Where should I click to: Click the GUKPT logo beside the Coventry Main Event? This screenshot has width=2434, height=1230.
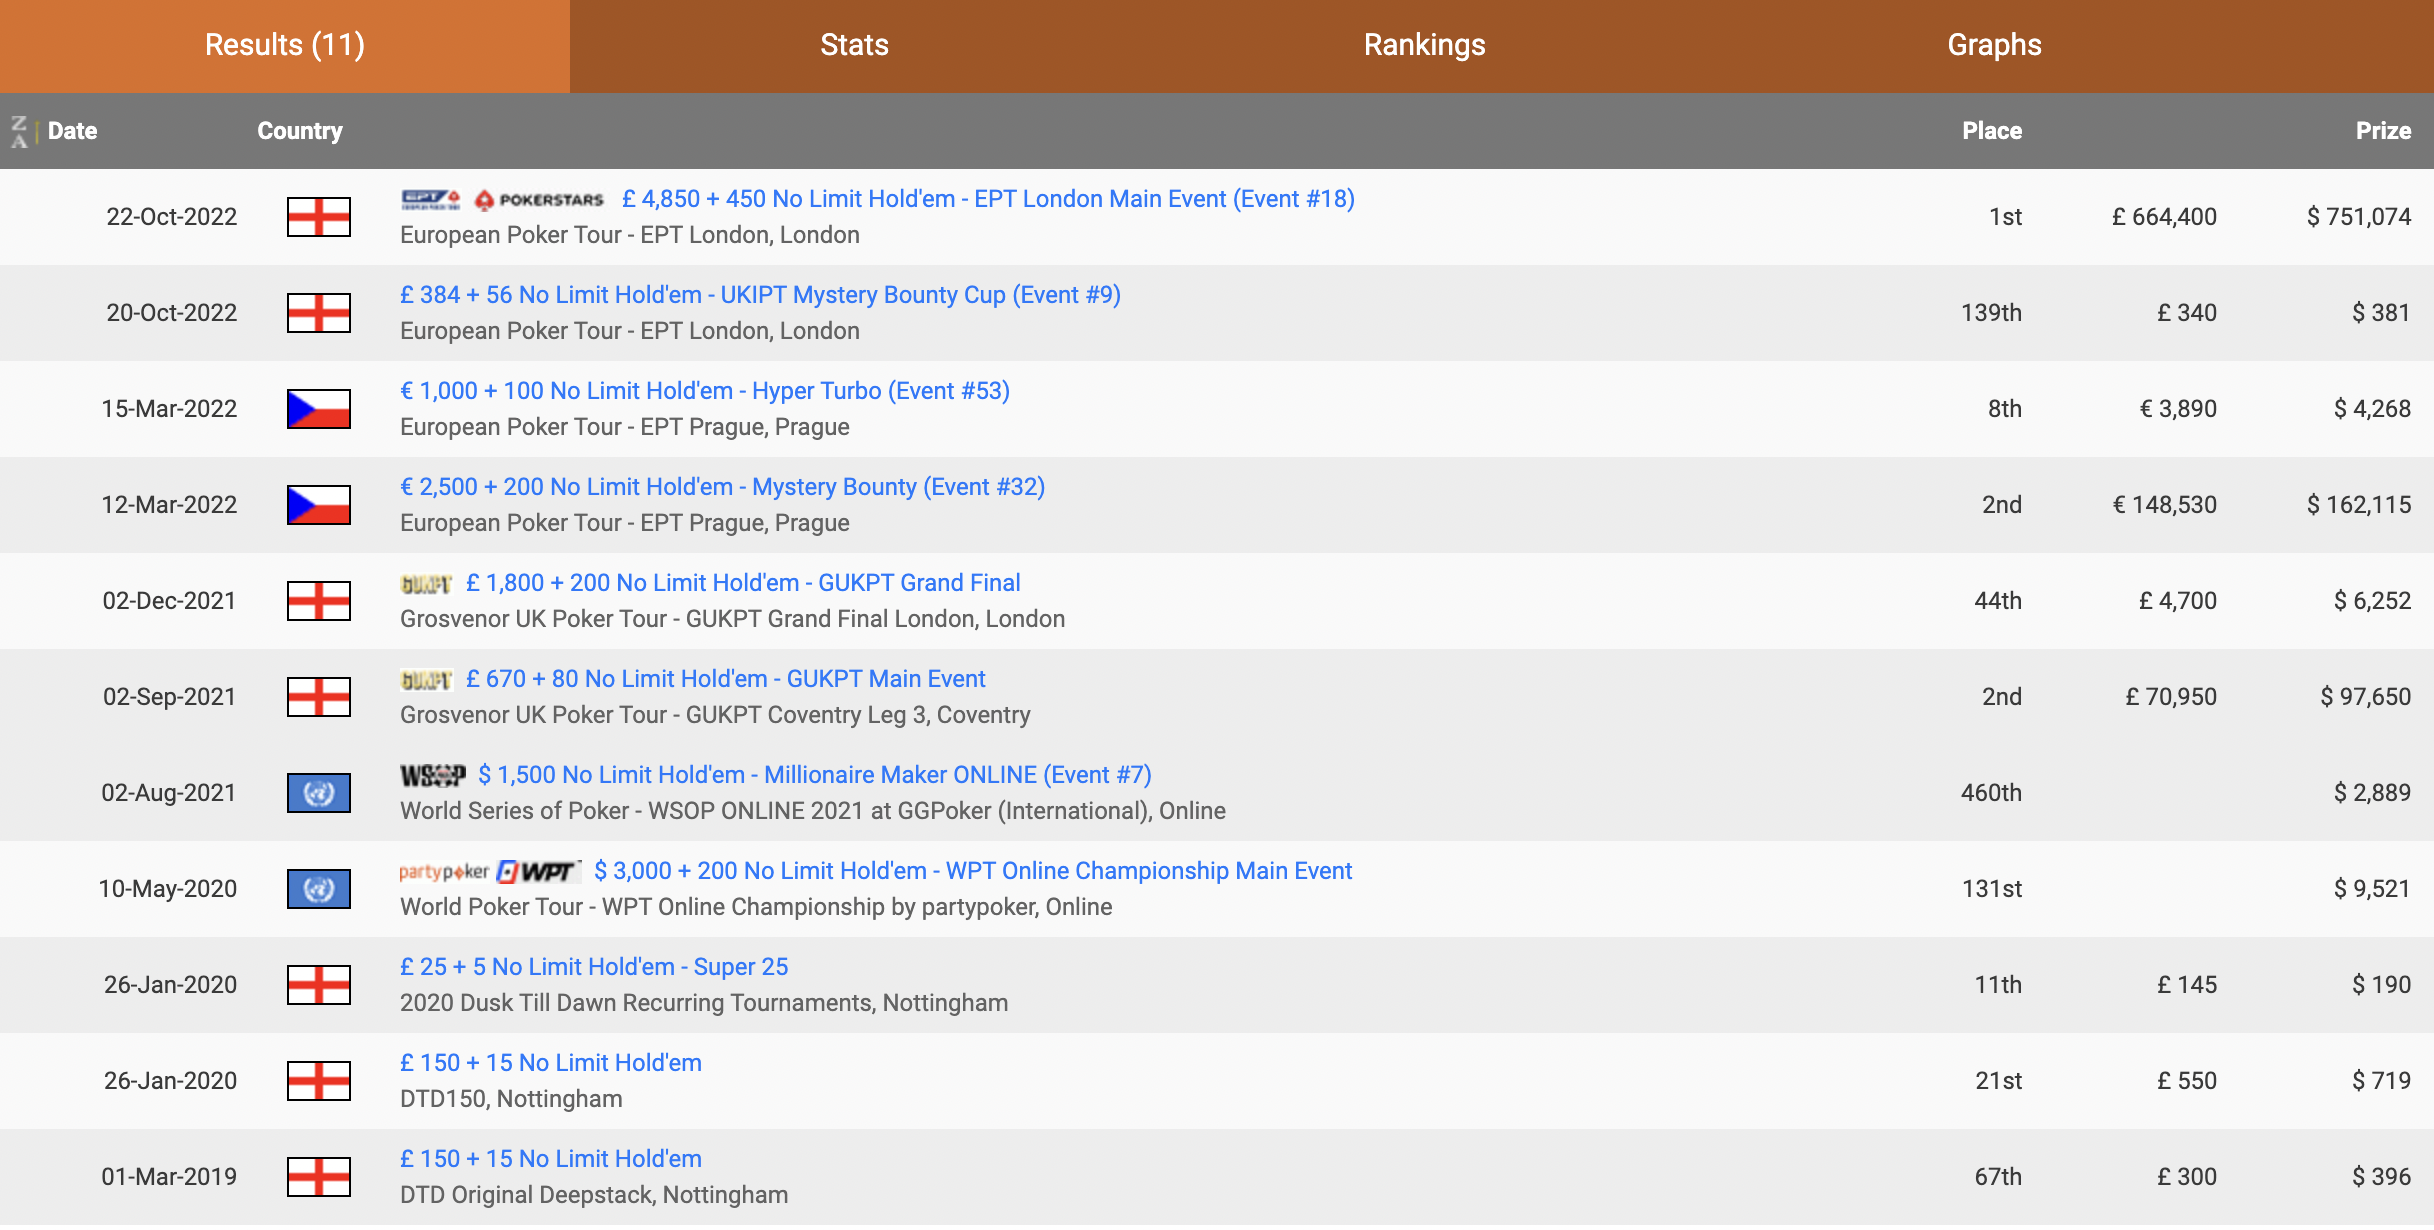pyautogui.click(x=426, y=680)
